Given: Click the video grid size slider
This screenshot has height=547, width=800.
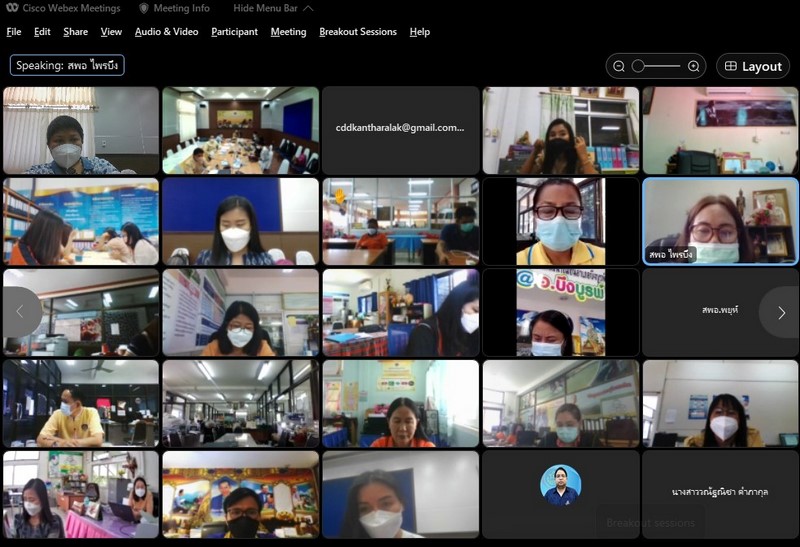Looking at the screenshot, I should (655, 66).
